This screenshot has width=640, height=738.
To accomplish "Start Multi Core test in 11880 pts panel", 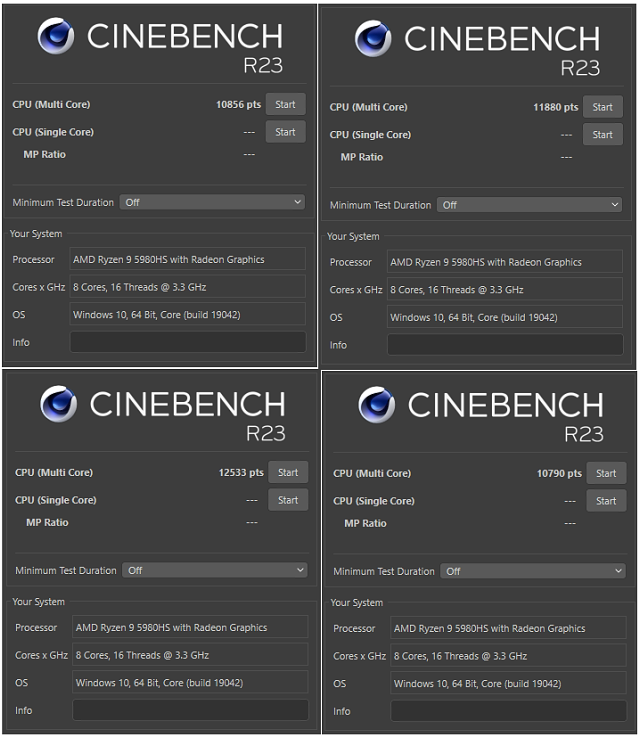I will (x=603, y=107).
